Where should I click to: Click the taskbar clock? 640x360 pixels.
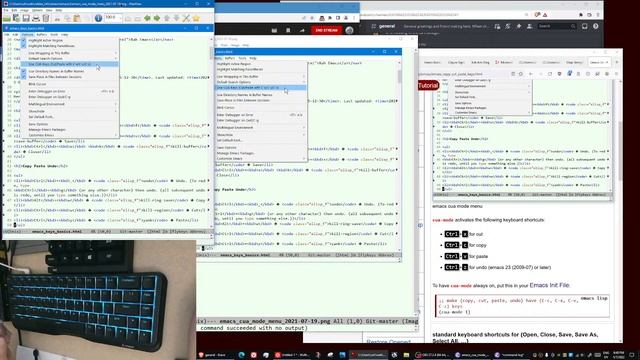[x=618, y=355]
